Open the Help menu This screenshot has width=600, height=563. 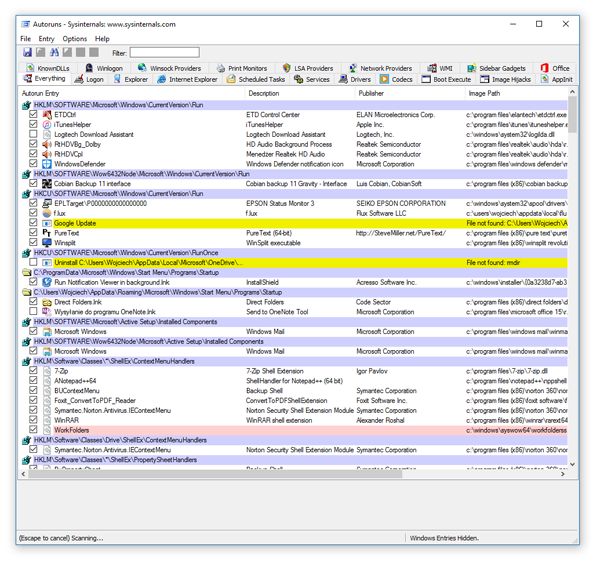click(x=102, y=39)
